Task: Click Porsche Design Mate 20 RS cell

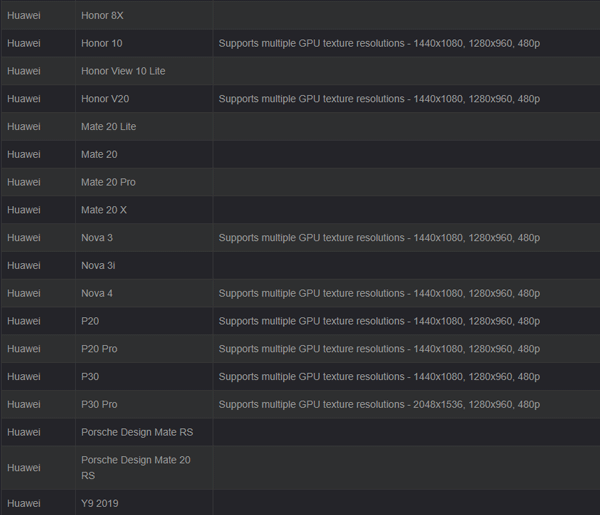Action: (135, 468)
